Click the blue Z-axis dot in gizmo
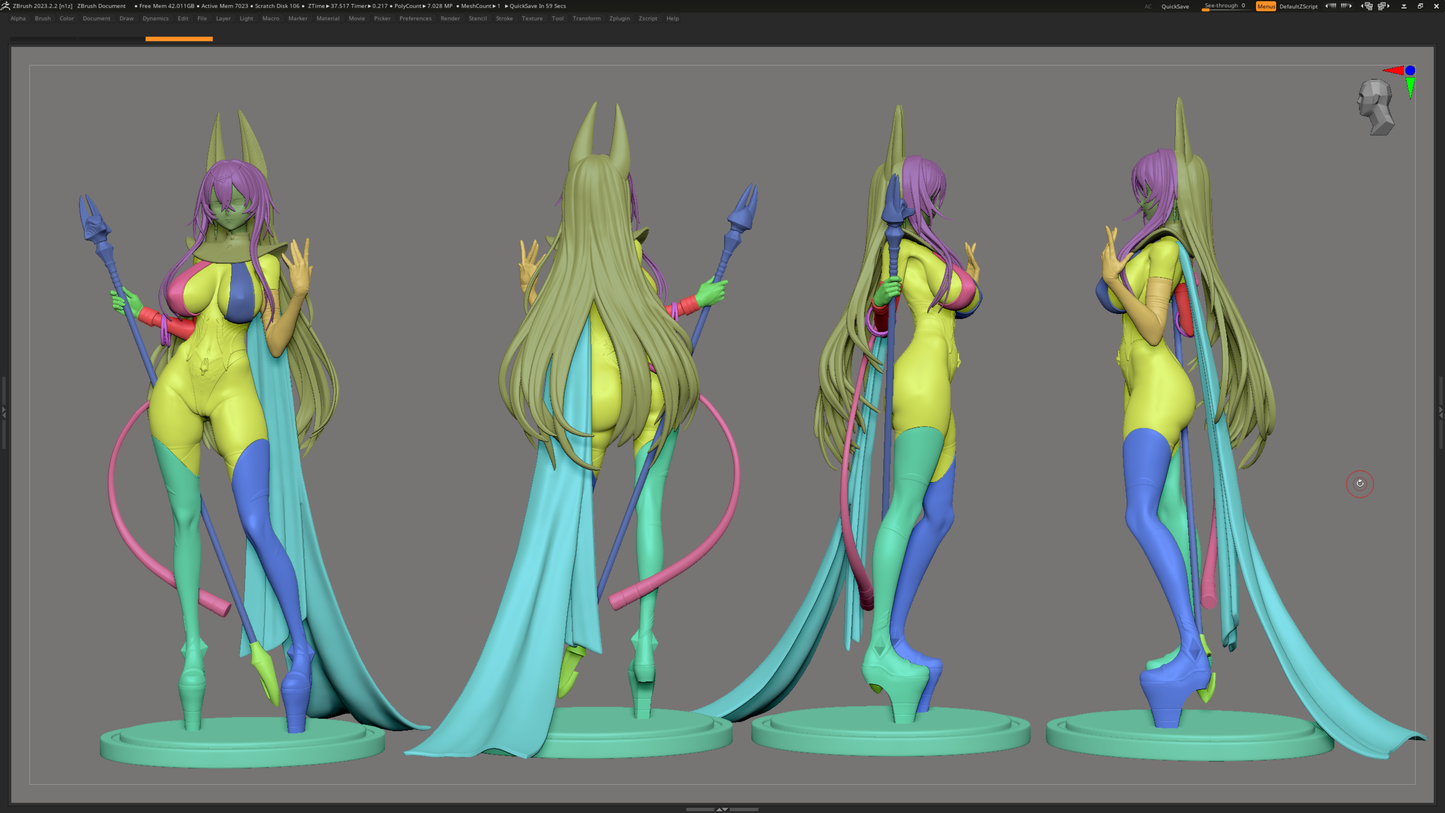This screenshot has height=813, width=1445. point(1410,70)
